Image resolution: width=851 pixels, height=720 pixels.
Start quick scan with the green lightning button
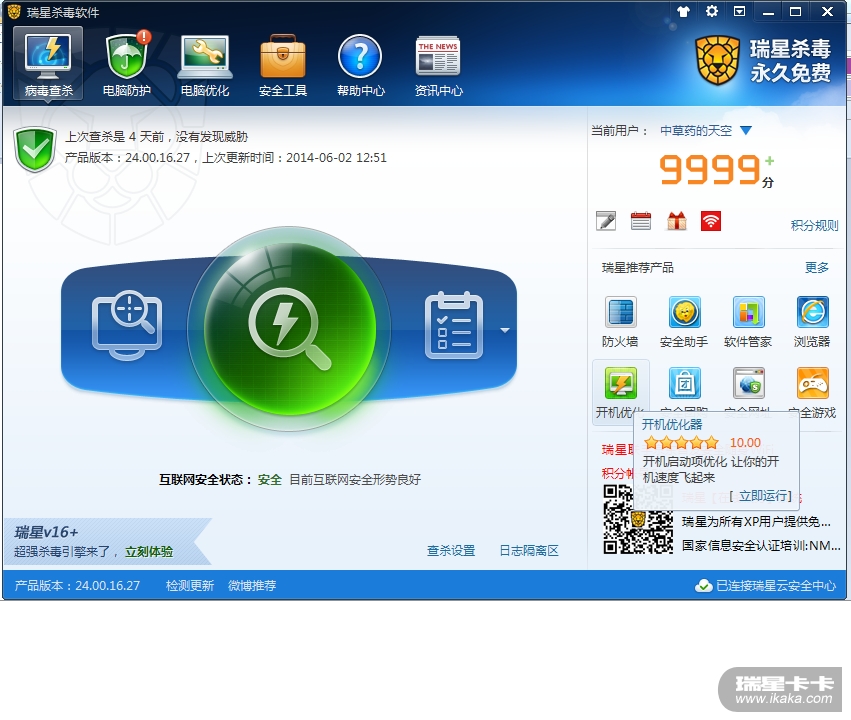pyautogui.click(x=289, y=329)
